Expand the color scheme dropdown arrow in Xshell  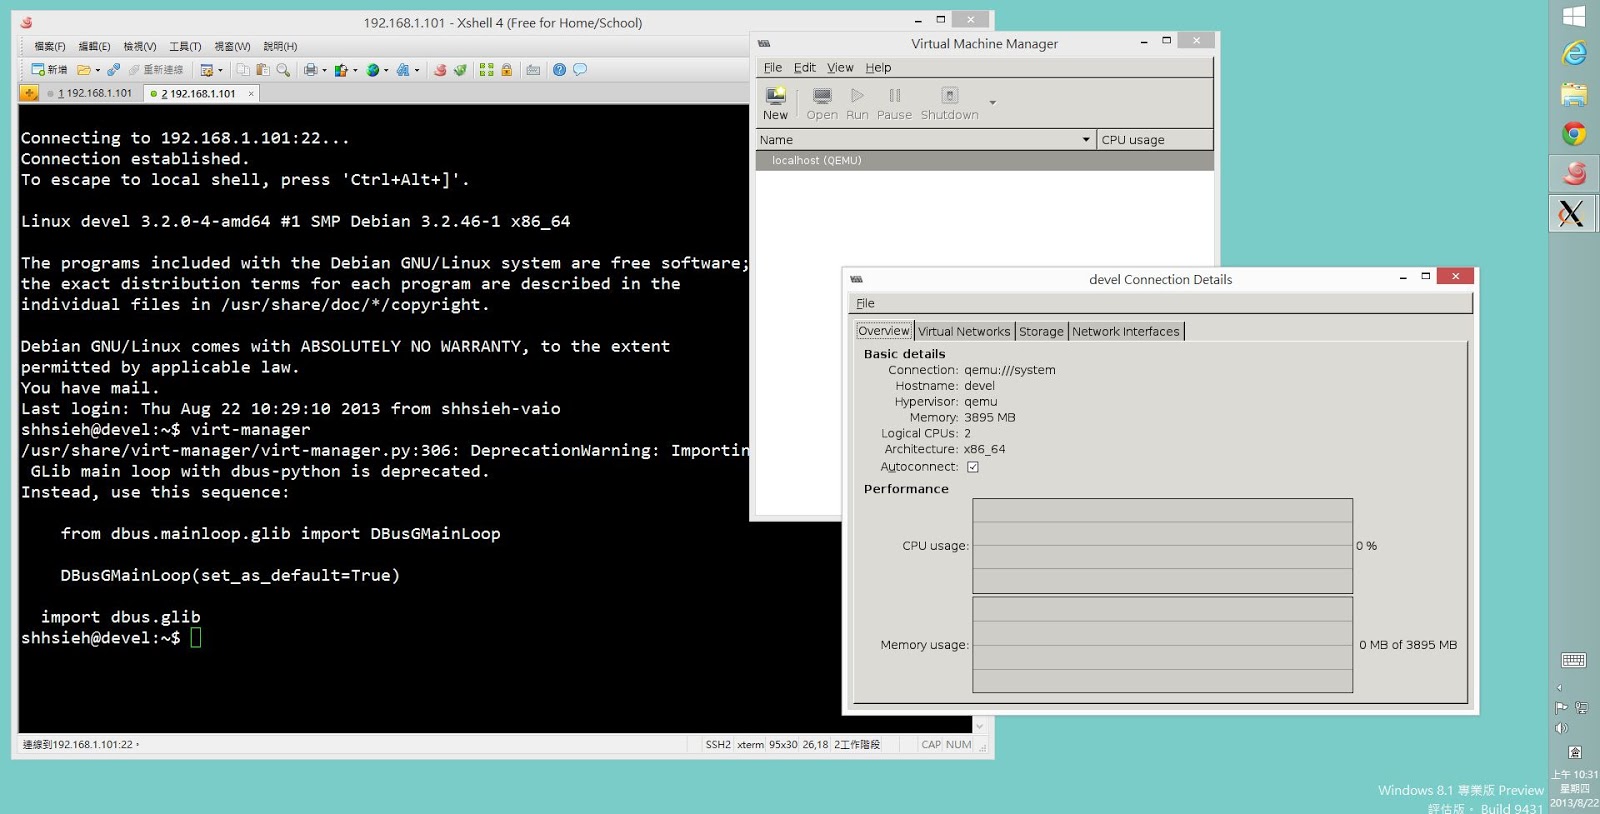tap(355, 71)
